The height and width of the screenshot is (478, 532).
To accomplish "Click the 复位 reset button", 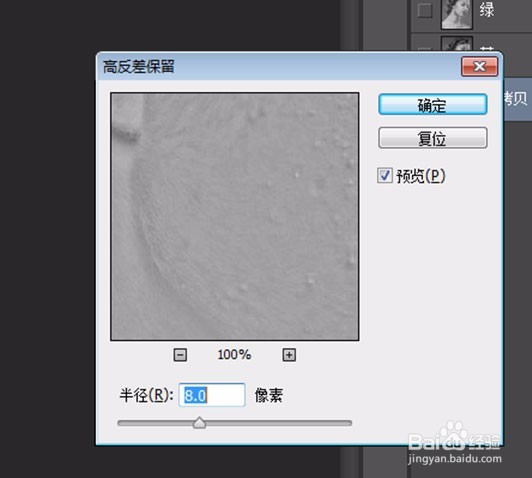I will (433, 138).
